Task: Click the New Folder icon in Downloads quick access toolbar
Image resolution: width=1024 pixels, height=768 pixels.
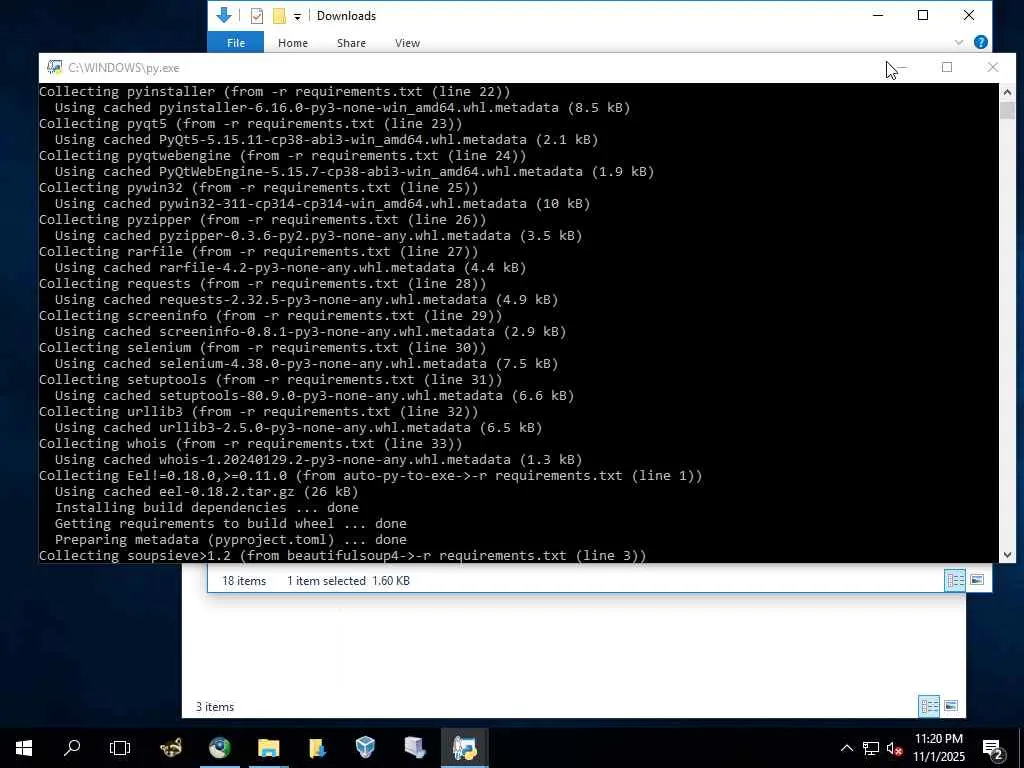Action: click(x=279, y=16)
